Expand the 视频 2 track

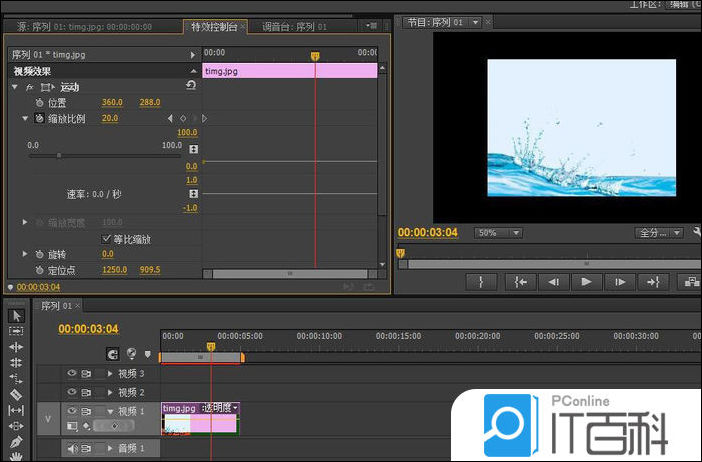109,392
